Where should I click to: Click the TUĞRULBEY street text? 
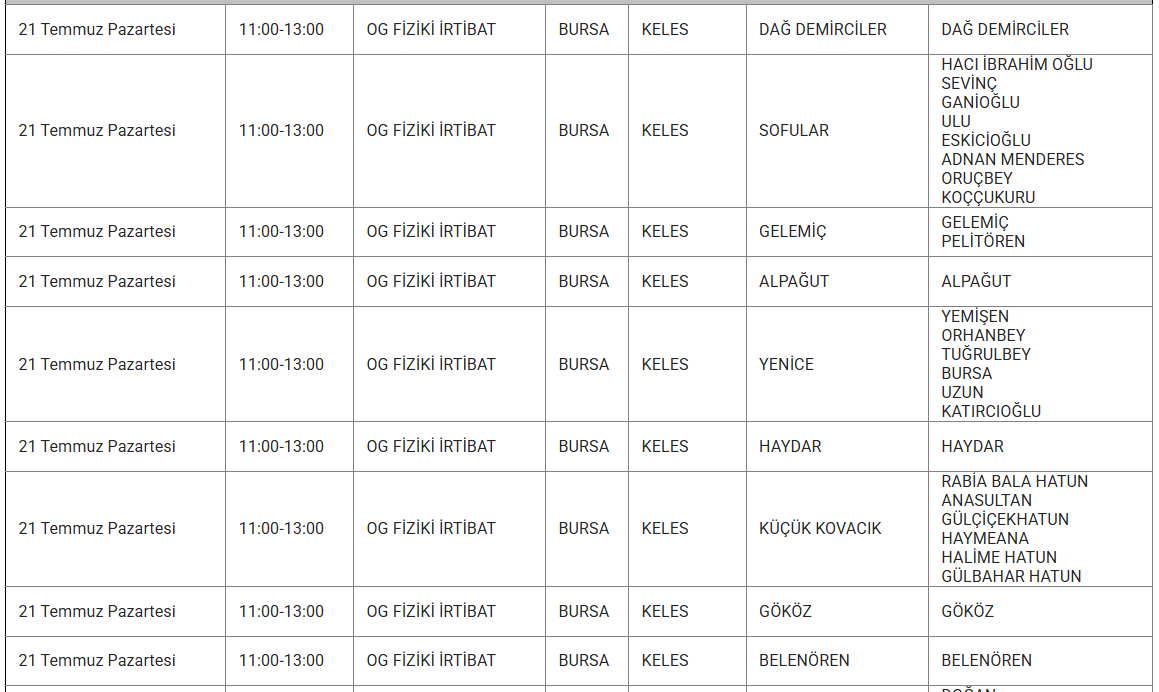[x=985, y=354]
